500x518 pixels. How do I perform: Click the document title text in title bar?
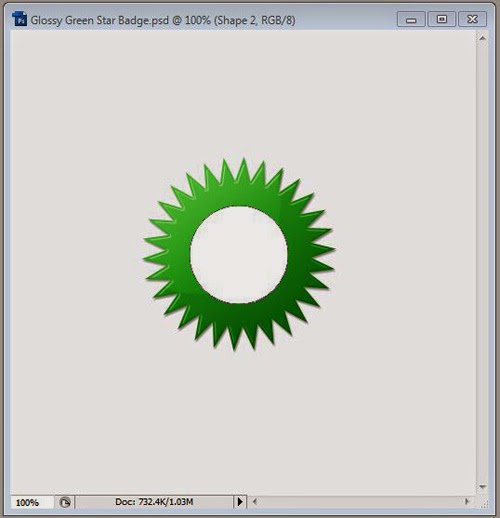163,20
